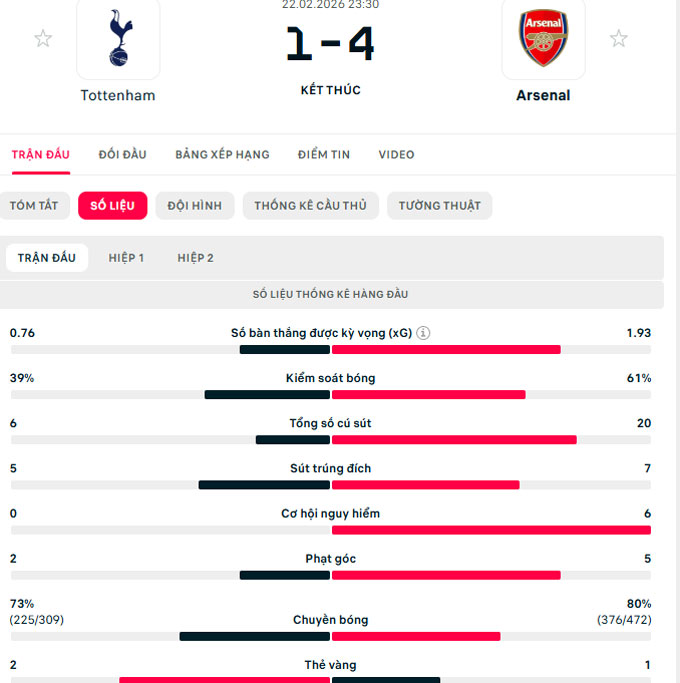Open the TƯỜNG THUẬT commentary section
The image size is (680, 683).
(x=439, y=206)
